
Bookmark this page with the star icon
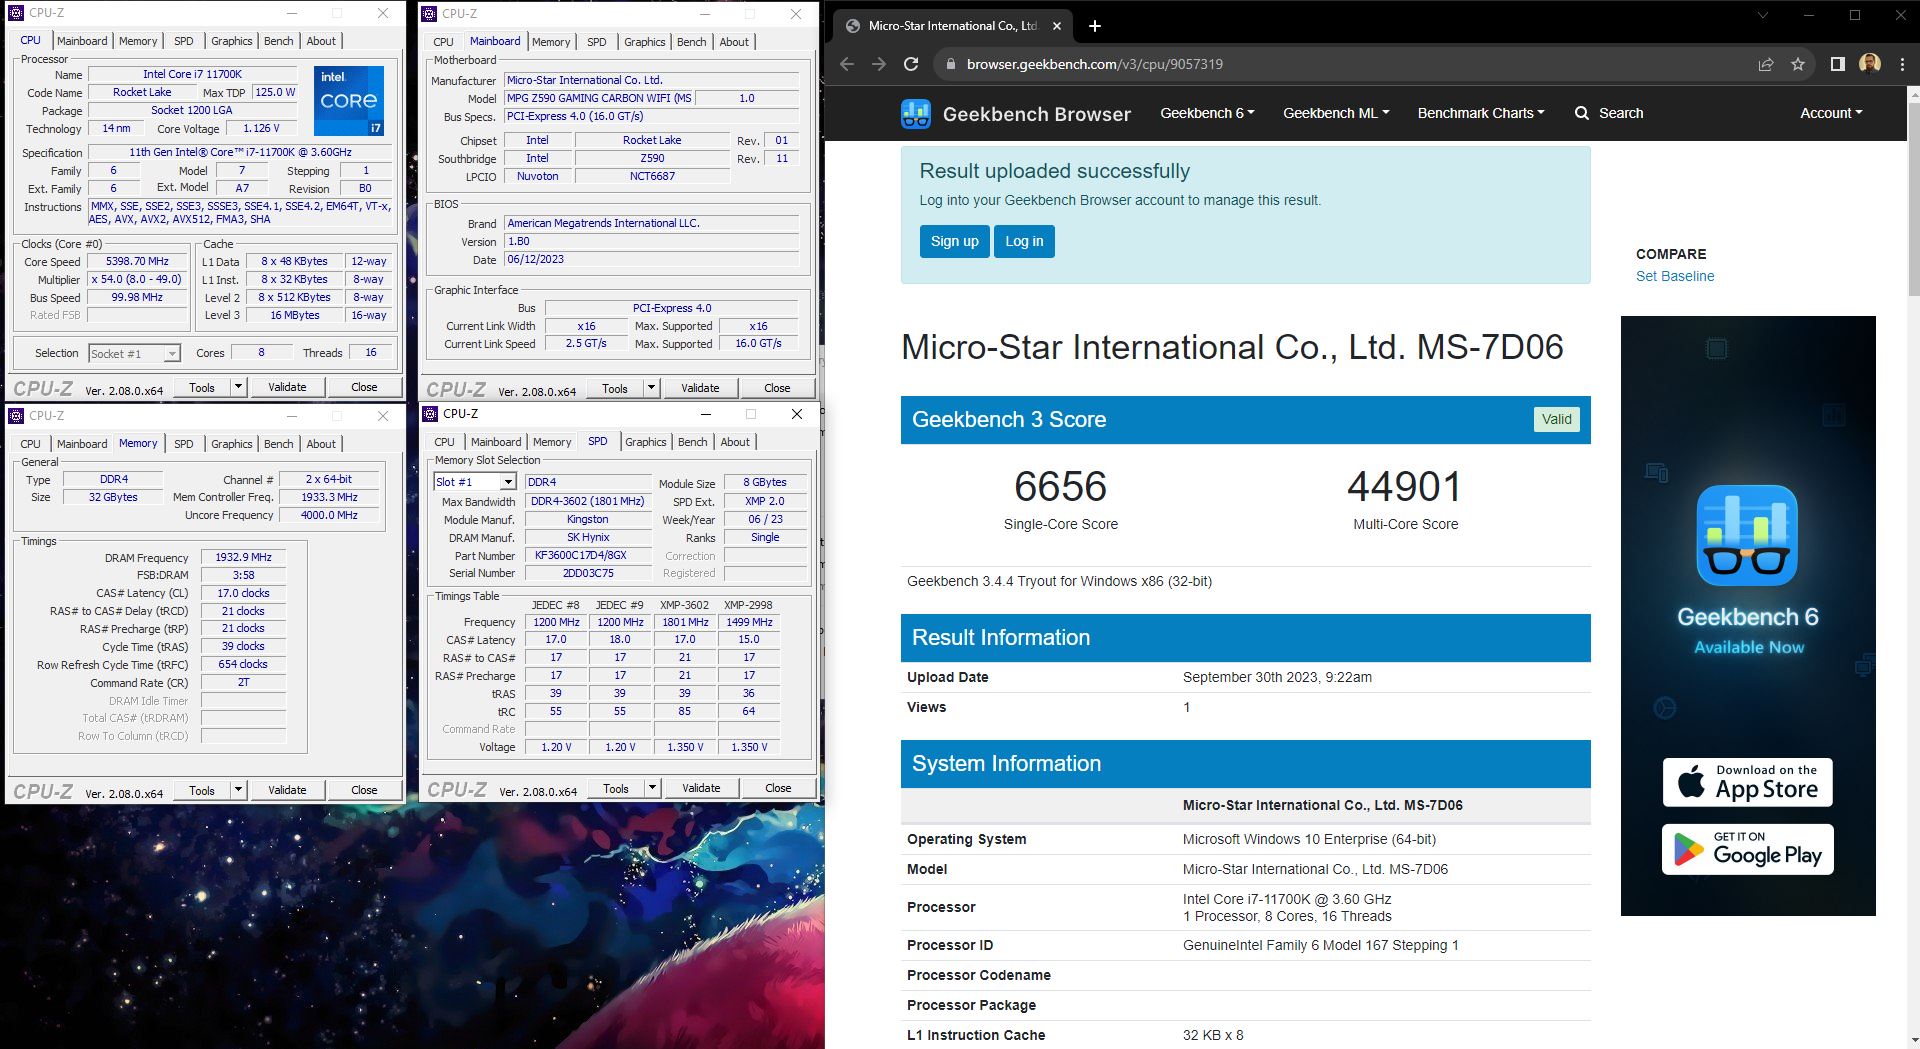(x=1798, y=64)
